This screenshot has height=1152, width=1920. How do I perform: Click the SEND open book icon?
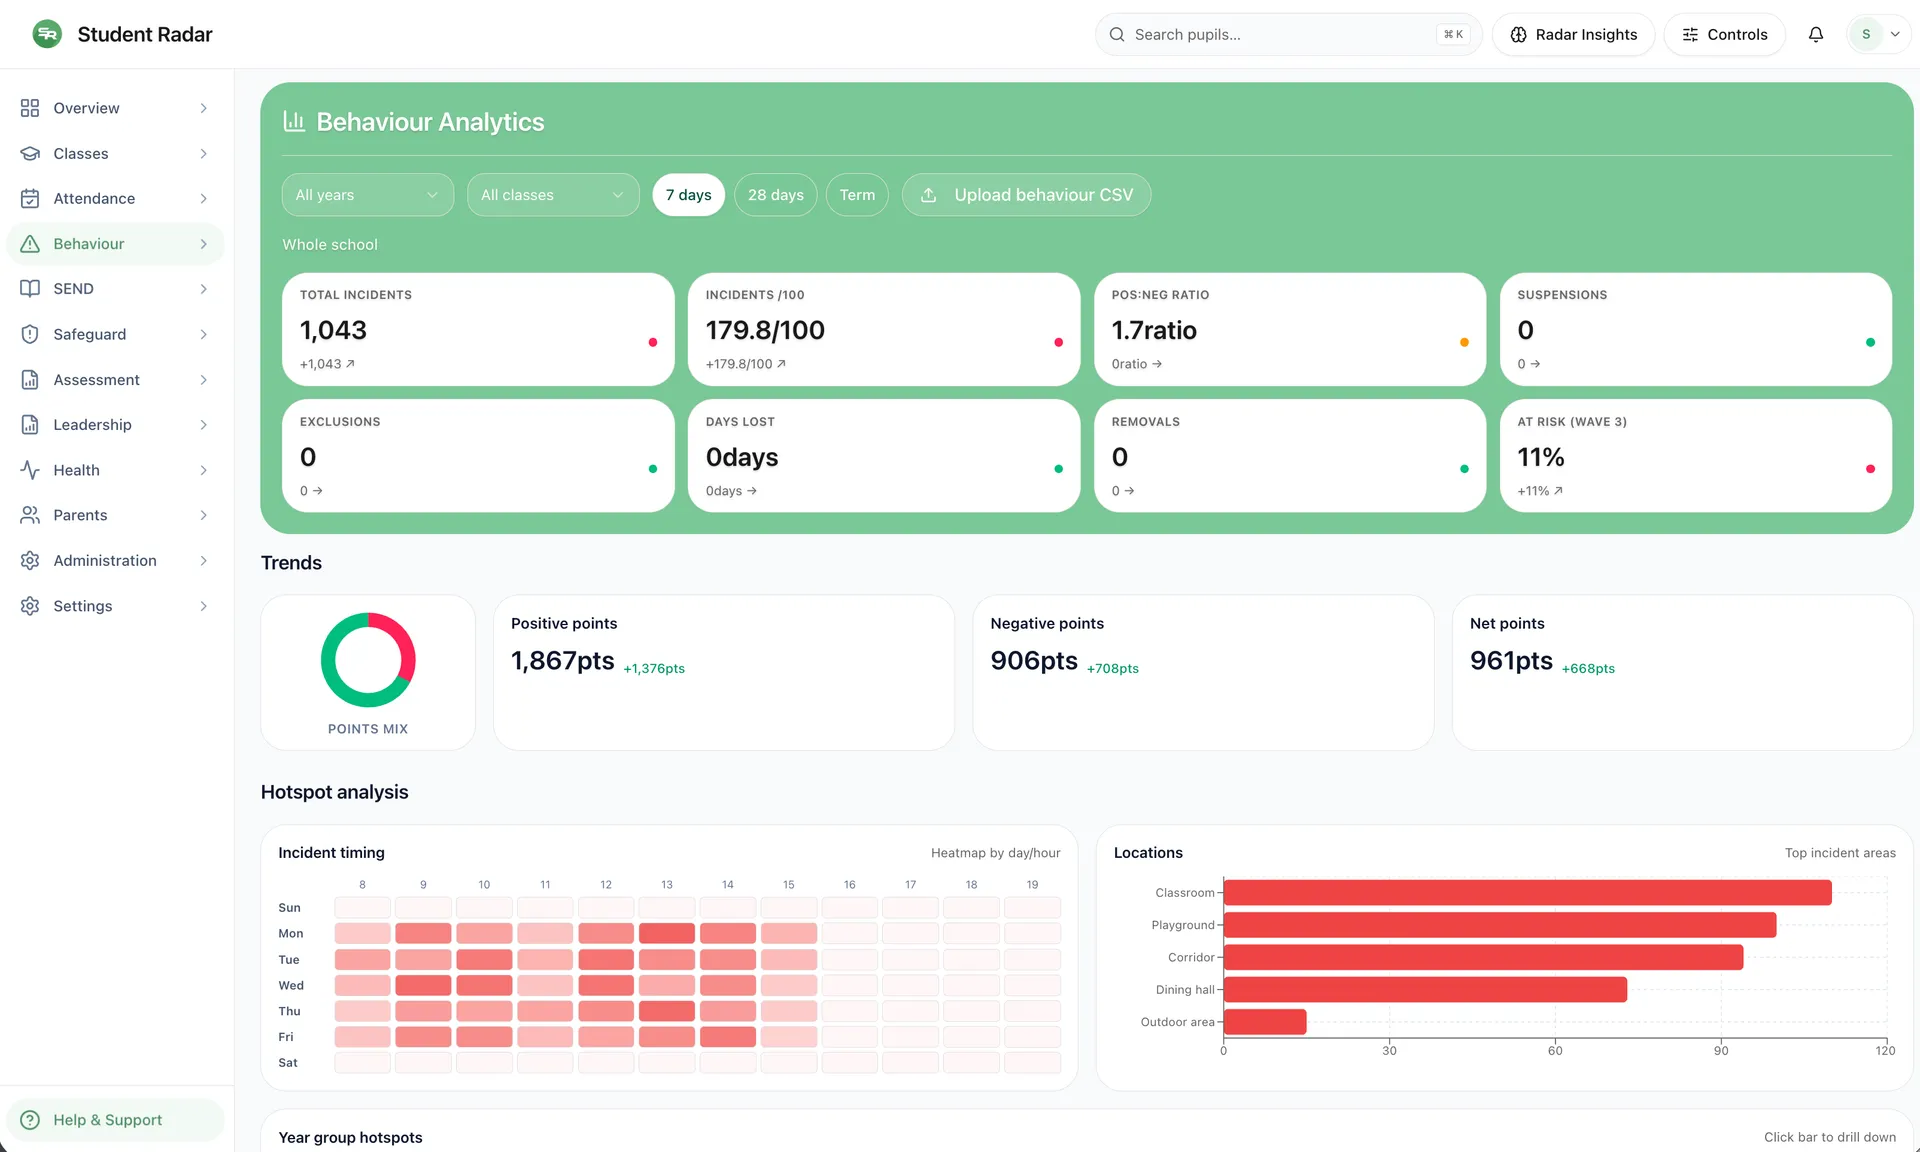coord(30,289)
